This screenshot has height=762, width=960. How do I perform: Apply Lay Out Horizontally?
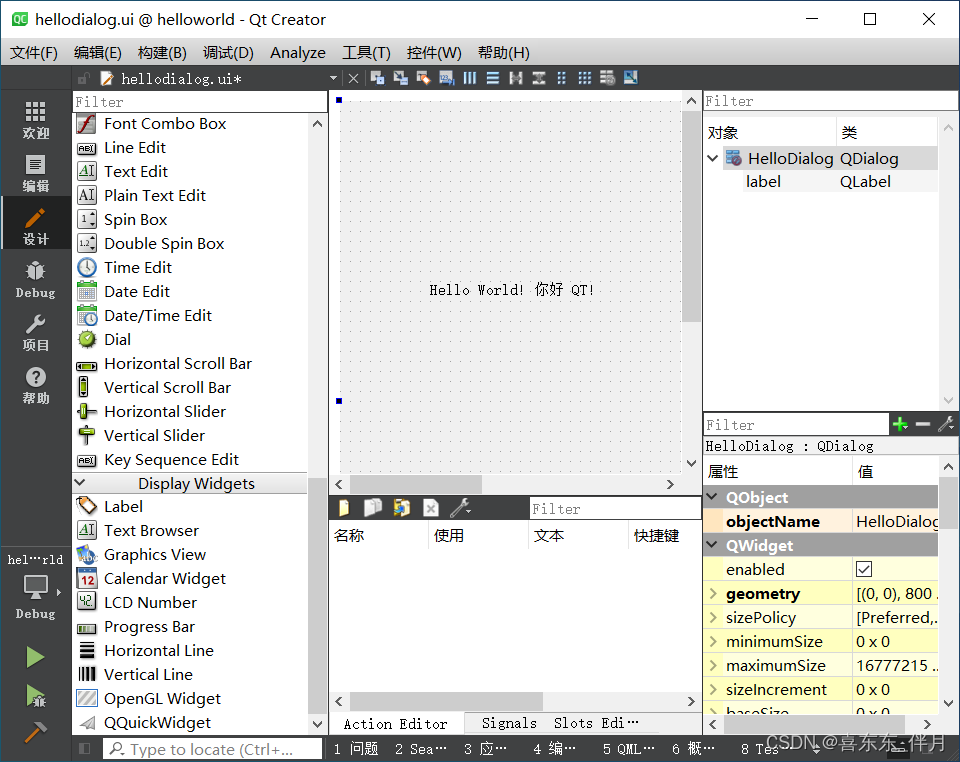click(470, 78)
